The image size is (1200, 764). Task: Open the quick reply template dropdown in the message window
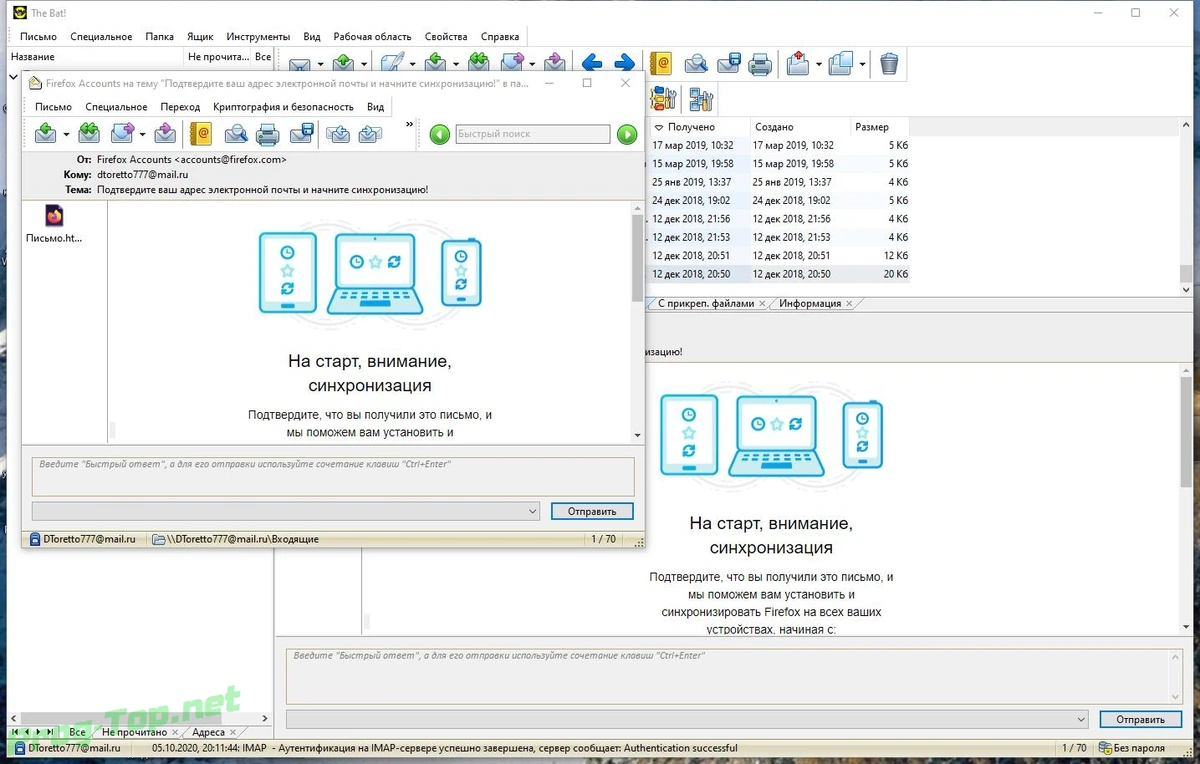pos(533,511)
